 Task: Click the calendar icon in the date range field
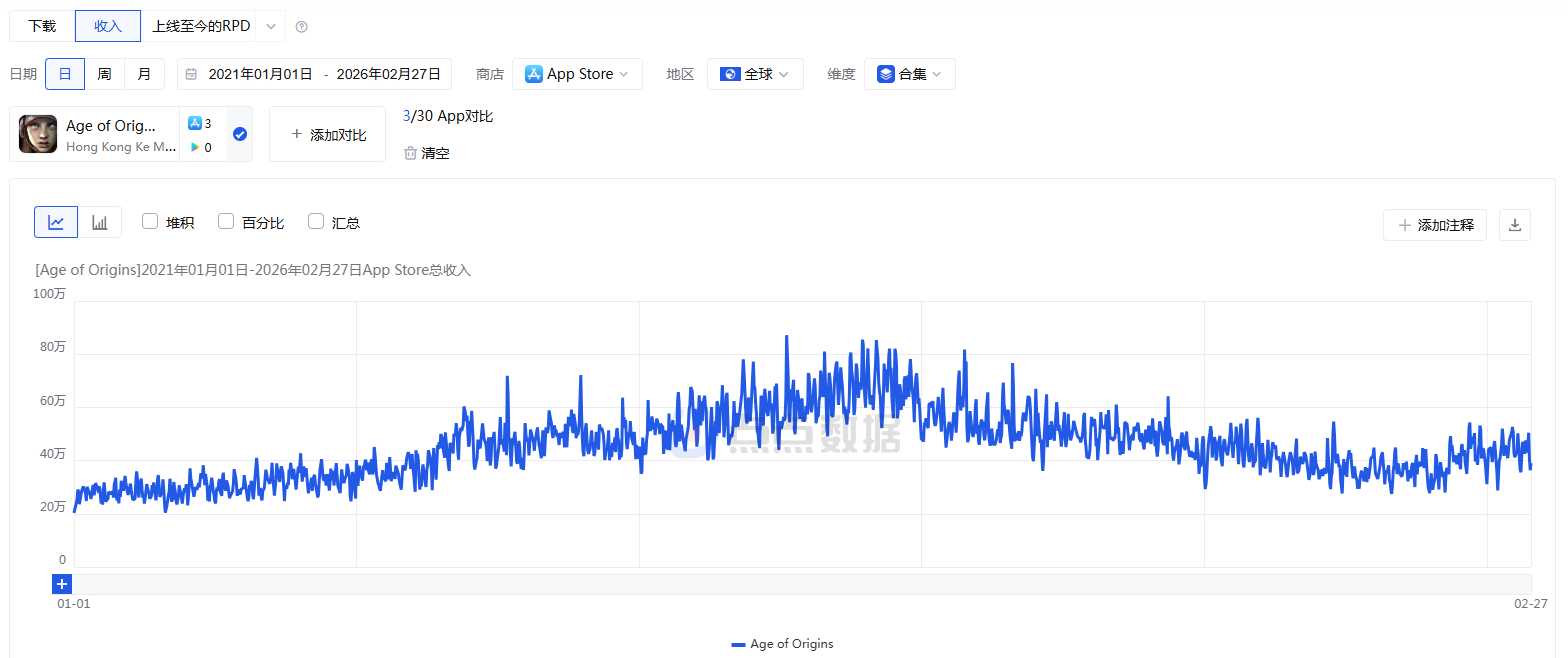(x=191, y=74)
